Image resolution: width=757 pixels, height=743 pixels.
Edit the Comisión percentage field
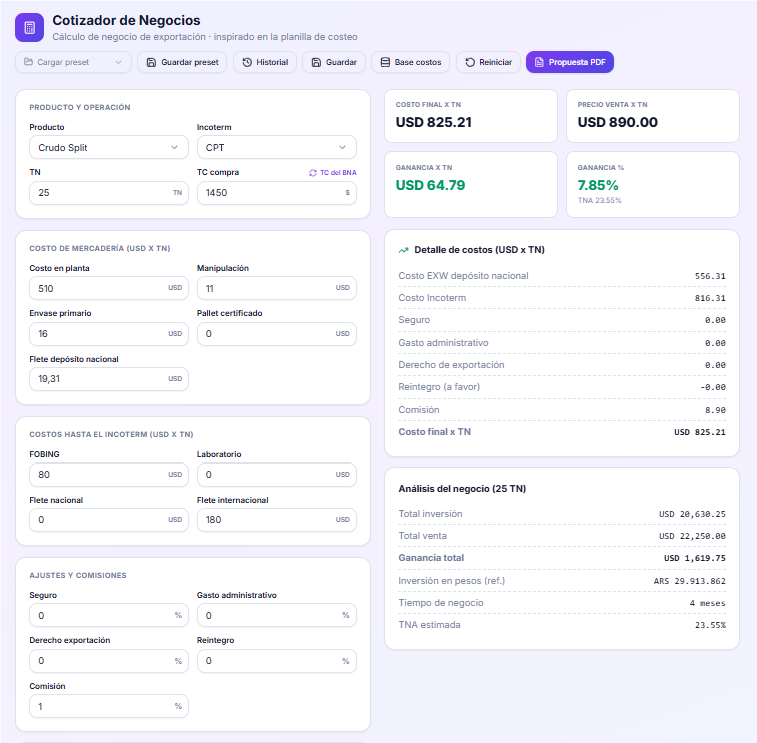click(109, 706)
